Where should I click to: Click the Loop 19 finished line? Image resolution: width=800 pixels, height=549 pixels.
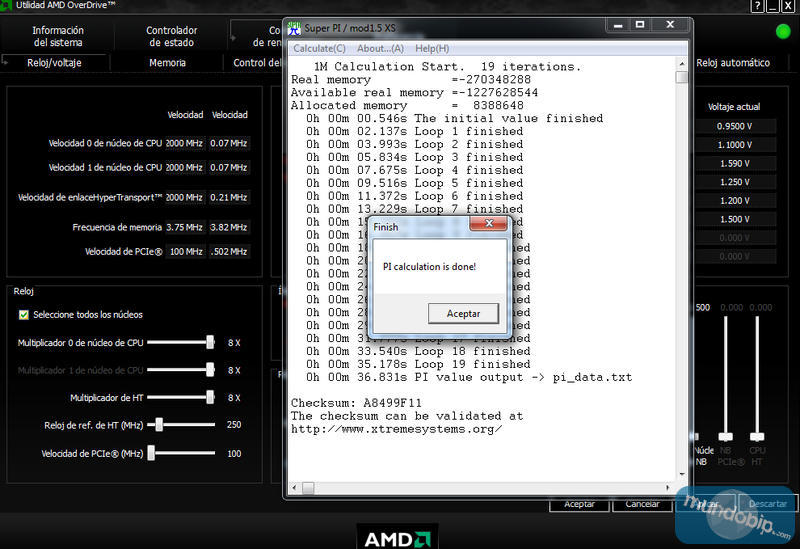(418, 364)
